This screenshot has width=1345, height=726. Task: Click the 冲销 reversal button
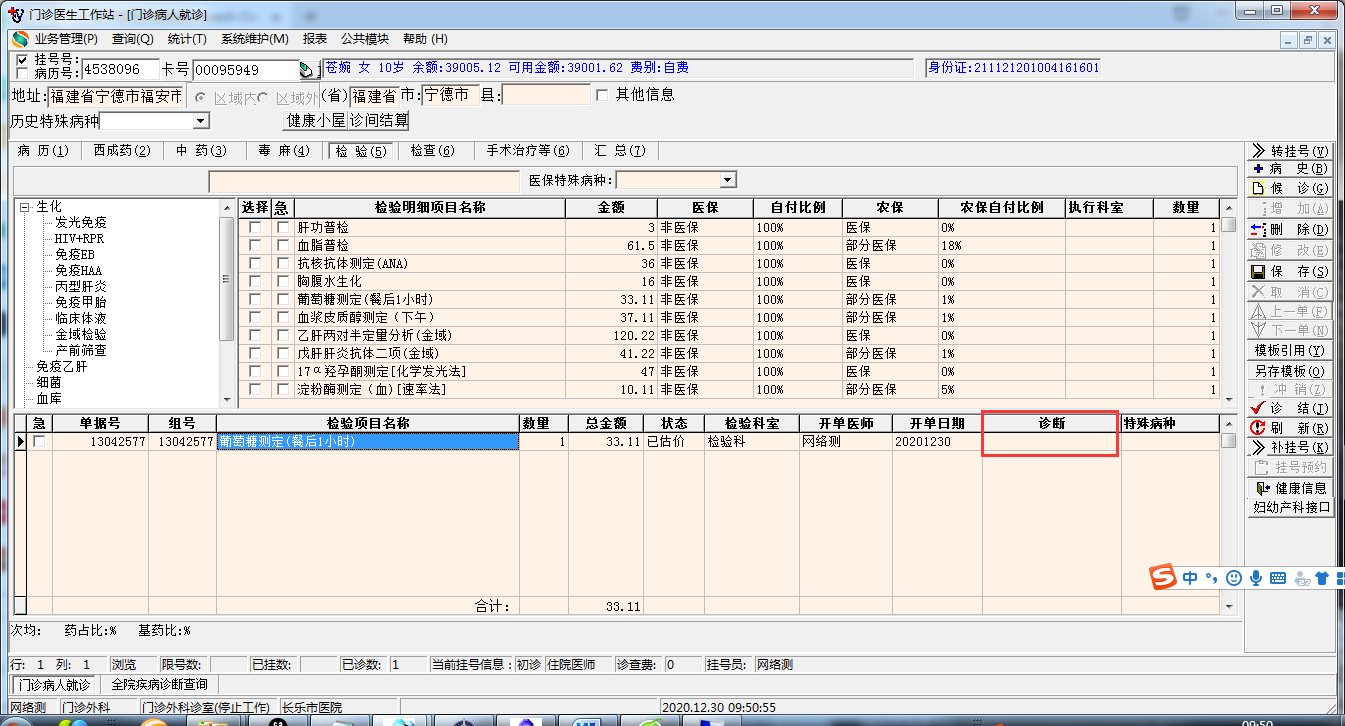(1290, 390)
